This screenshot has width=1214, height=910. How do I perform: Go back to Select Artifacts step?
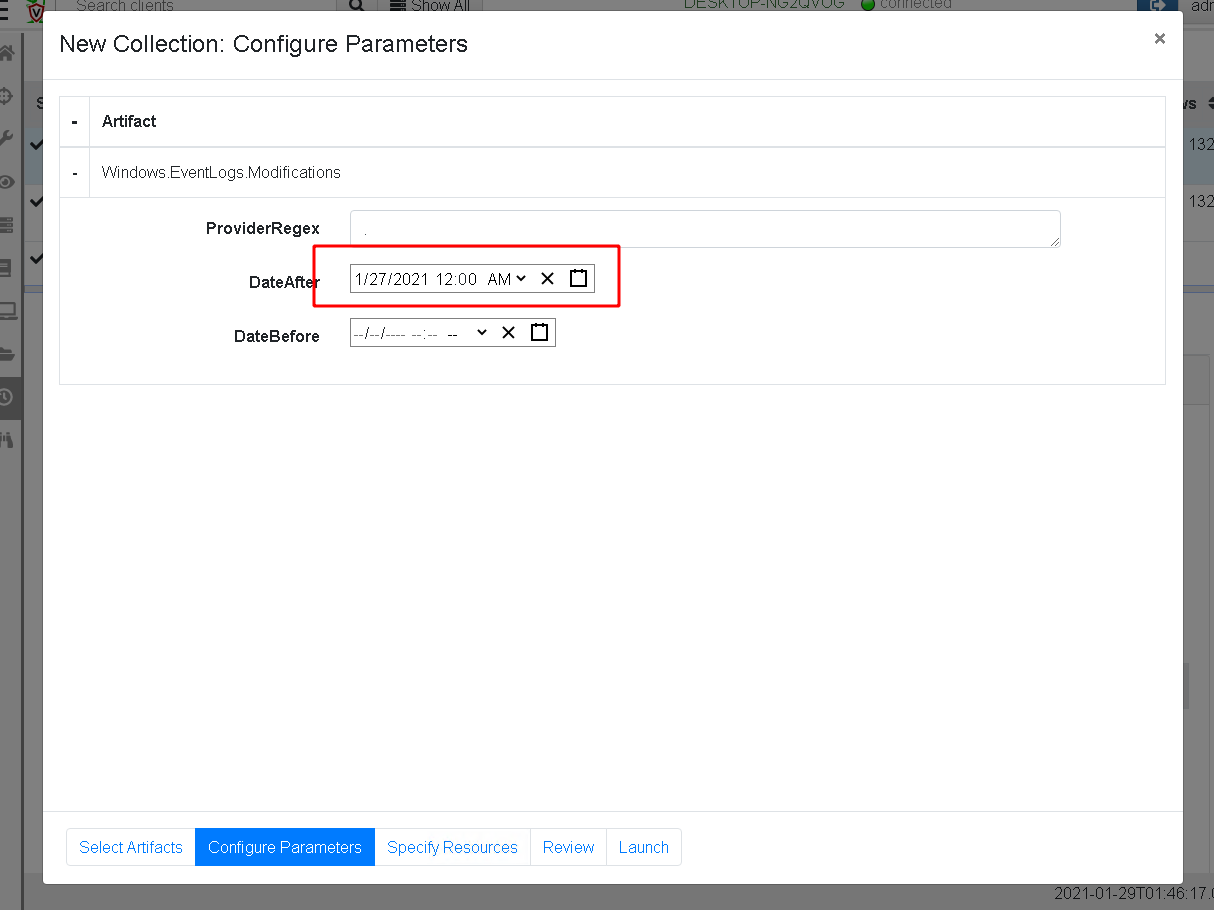pyautogui.click(x=131, y=847)
